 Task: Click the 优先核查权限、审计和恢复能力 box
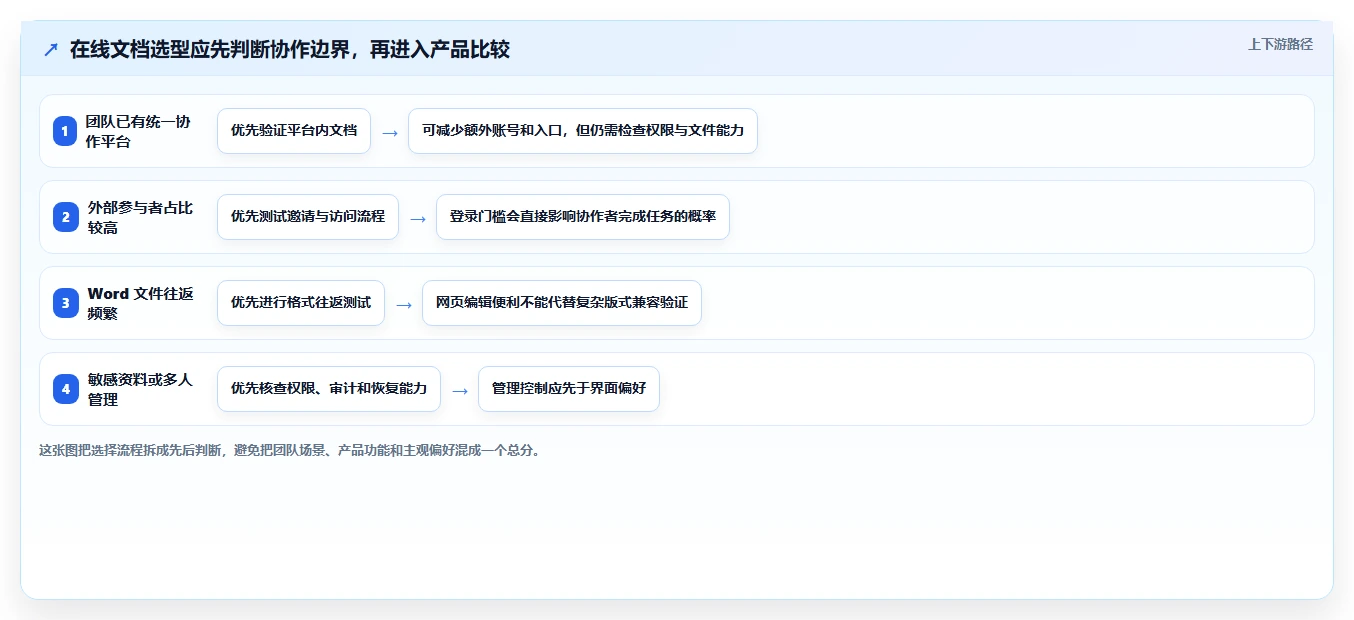[329, 389]
